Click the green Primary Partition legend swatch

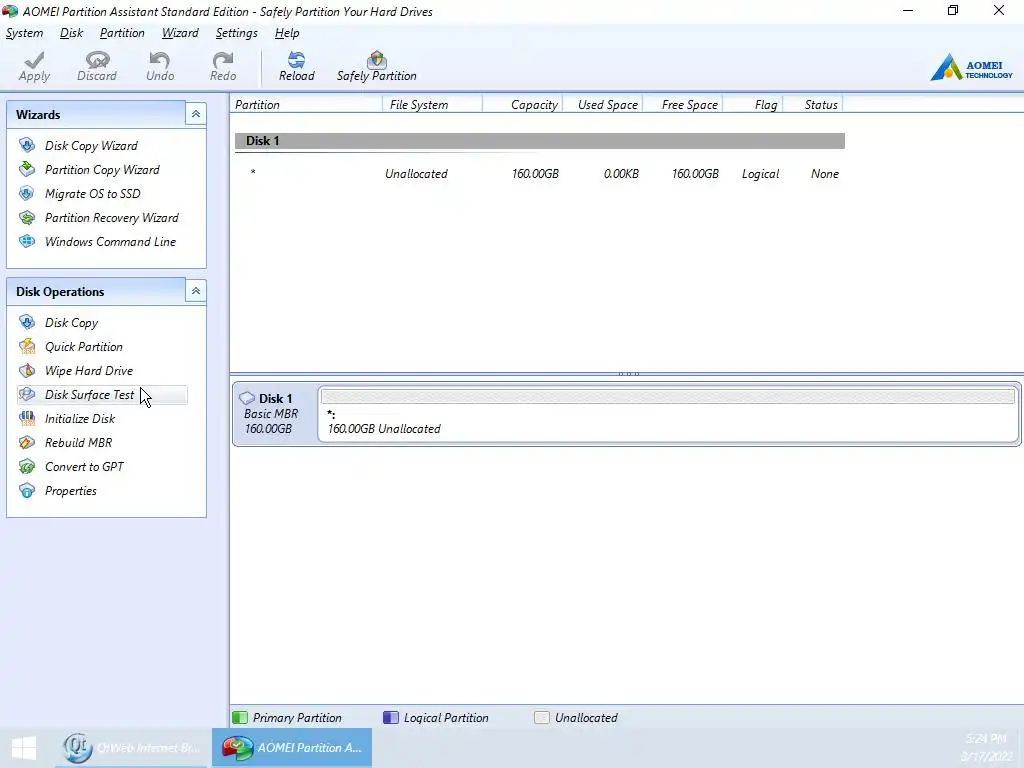[x=240, y=718]
